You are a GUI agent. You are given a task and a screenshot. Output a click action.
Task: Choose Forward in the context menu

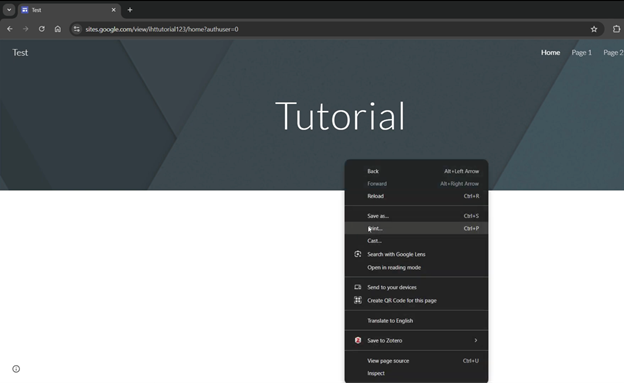click(x=416, y=184)
